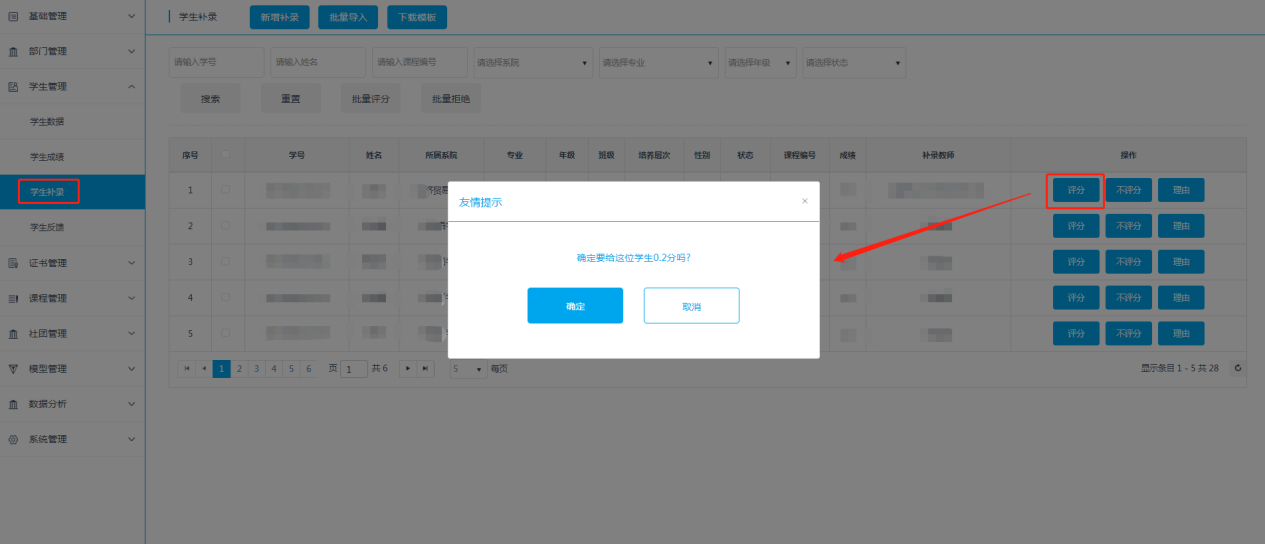Toggle the select-all checkbox in table header
Viewport: 1265px width, 544px height.
click(226, 154)
